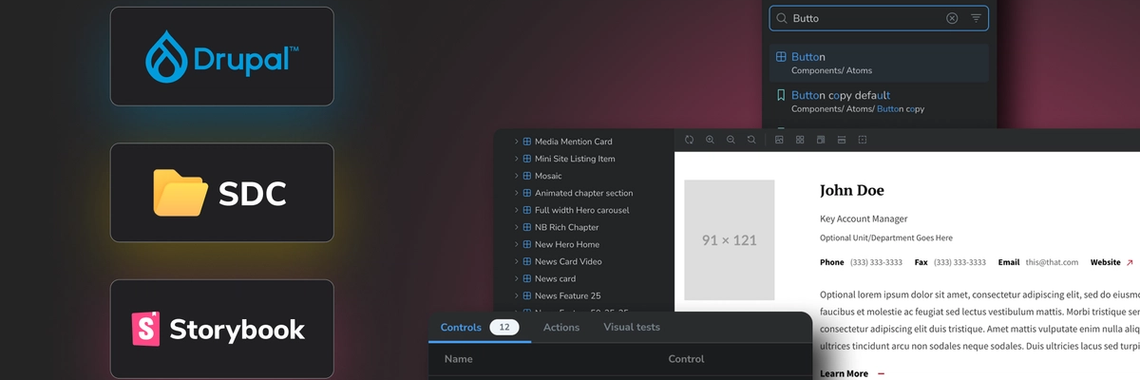The width and height of the screenshot is (1140, 380).
Task: Select the Button Components/ Atoms search result
Action: [x=879, y=63]
